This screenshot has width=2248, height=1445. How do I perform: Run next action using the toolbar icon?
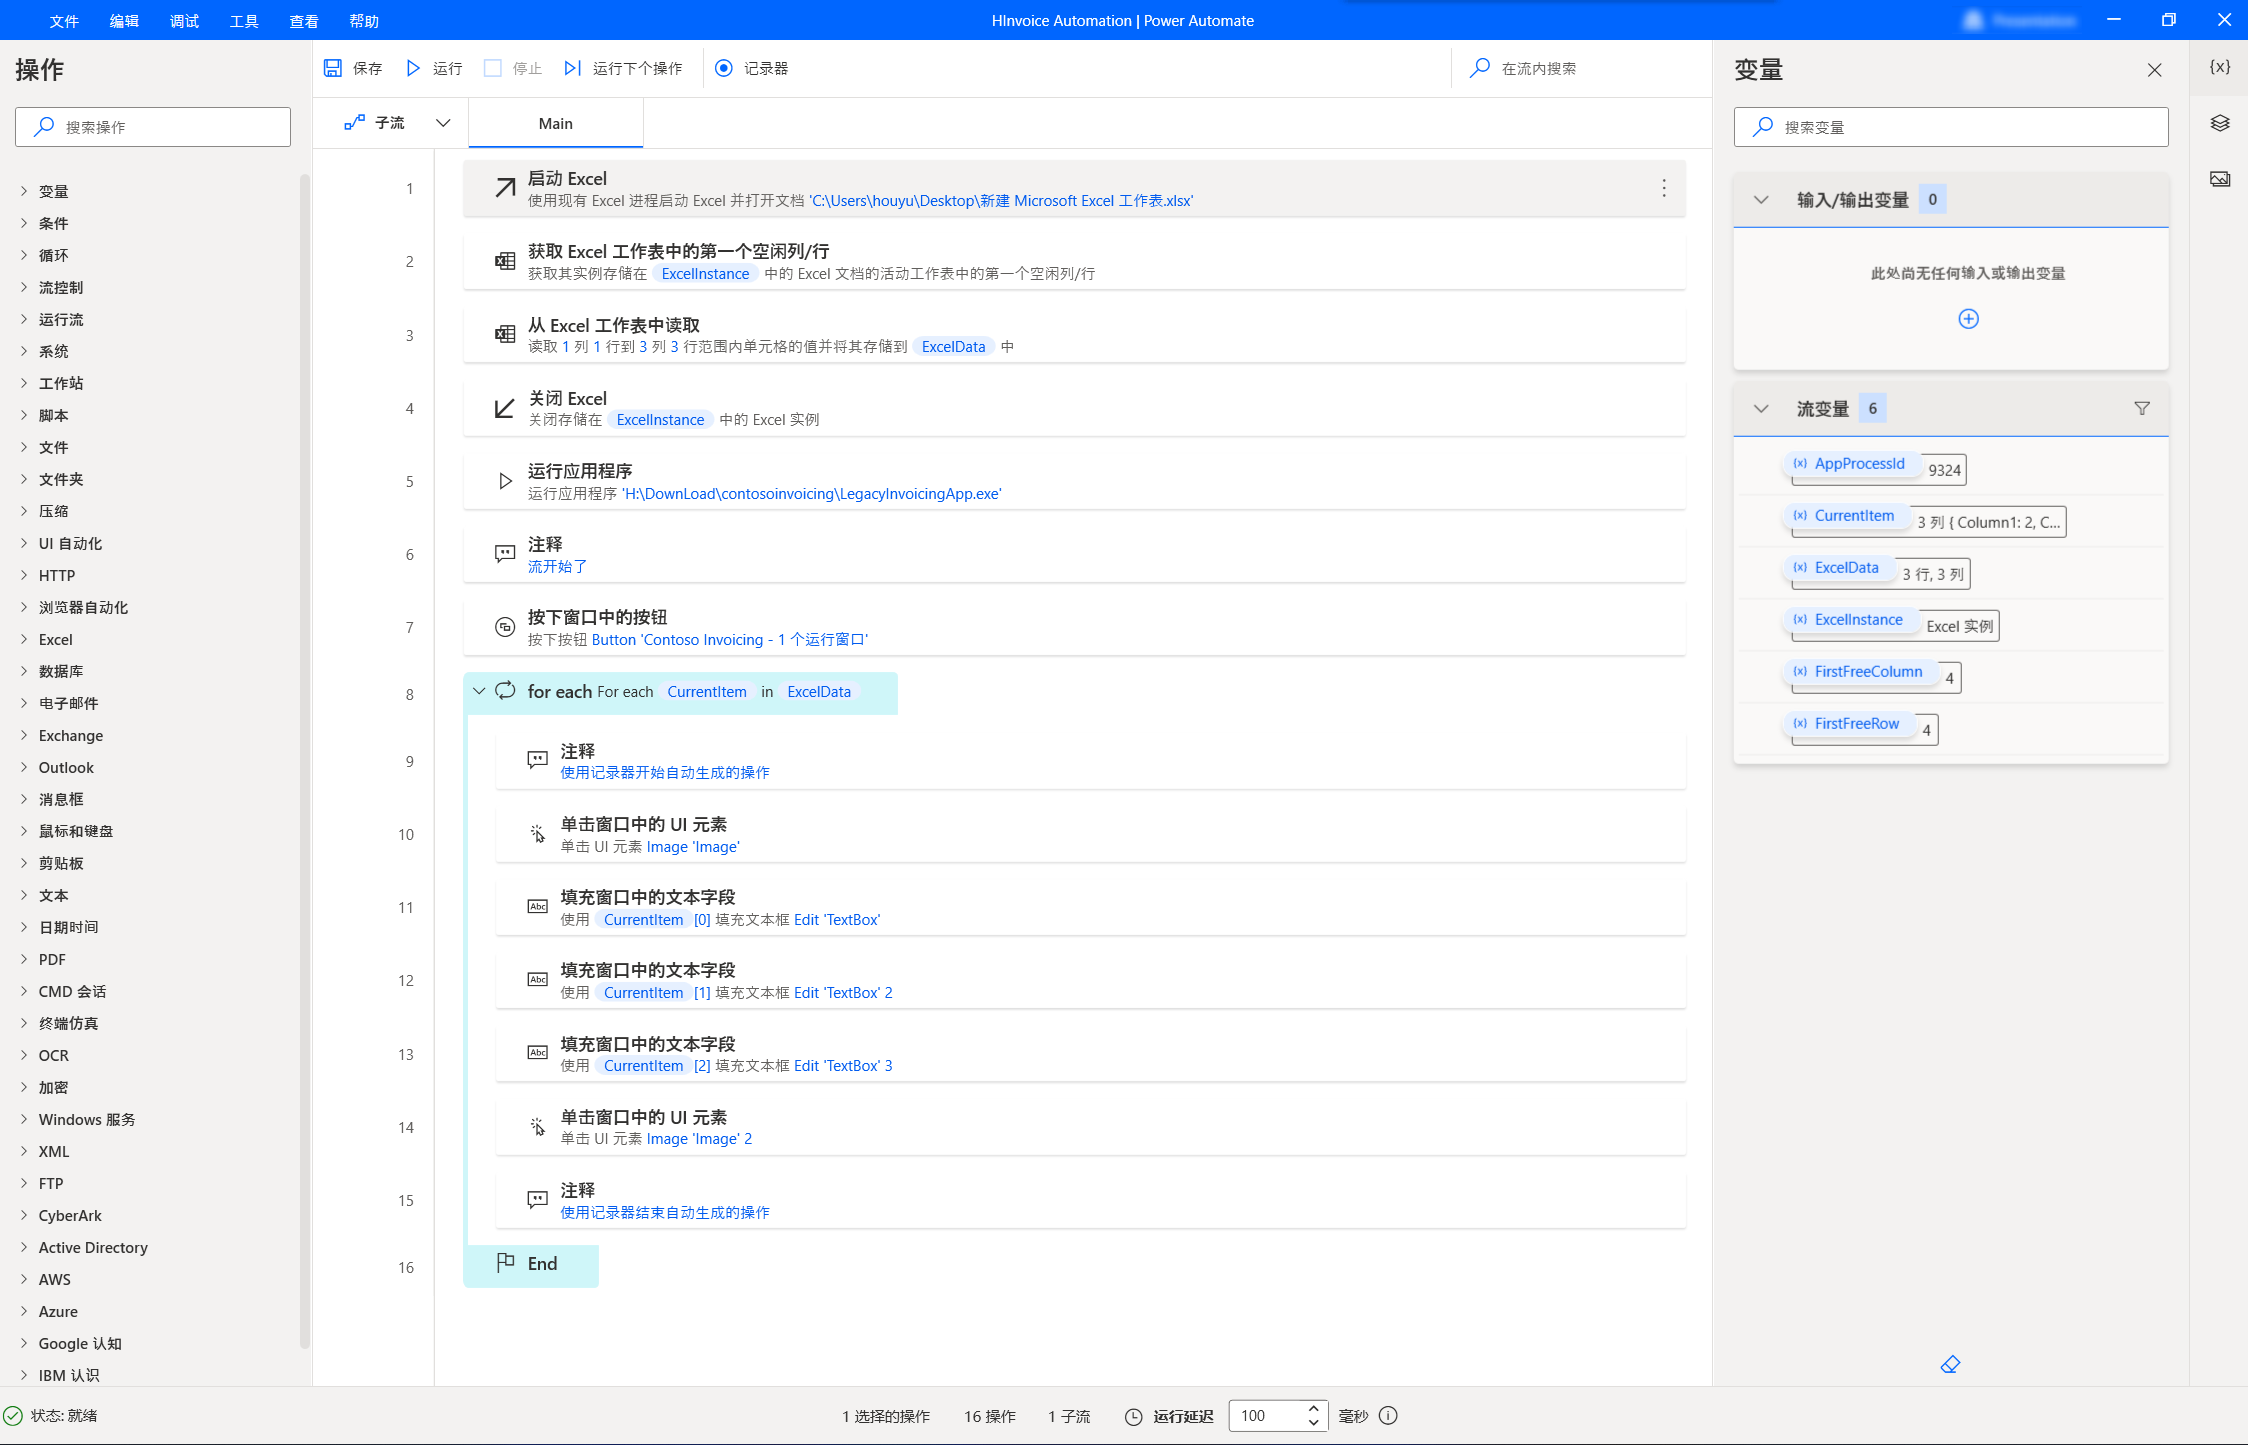(572, 68)
